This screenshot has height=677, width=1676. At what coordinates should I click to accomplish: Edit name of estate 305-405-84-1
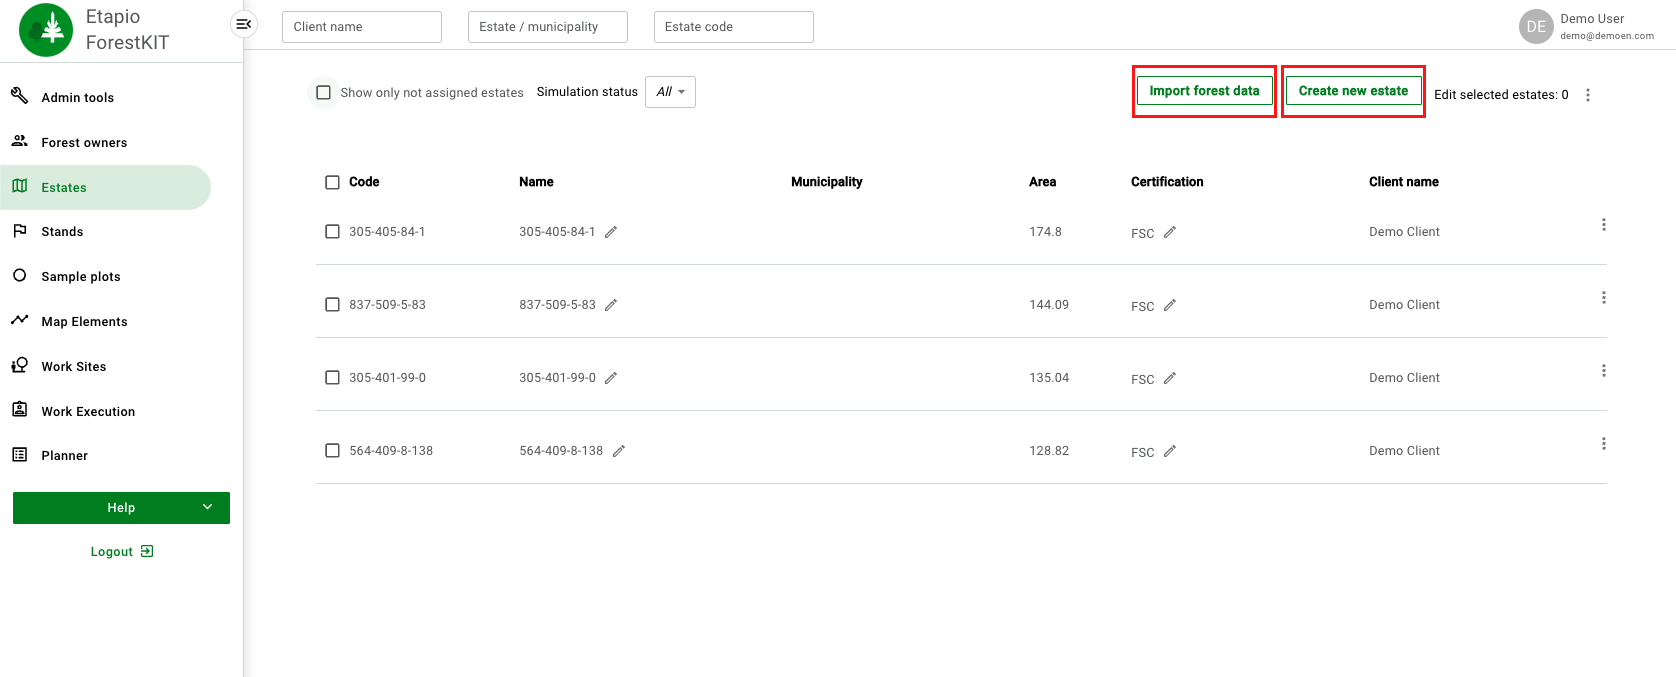pos(611,232)
